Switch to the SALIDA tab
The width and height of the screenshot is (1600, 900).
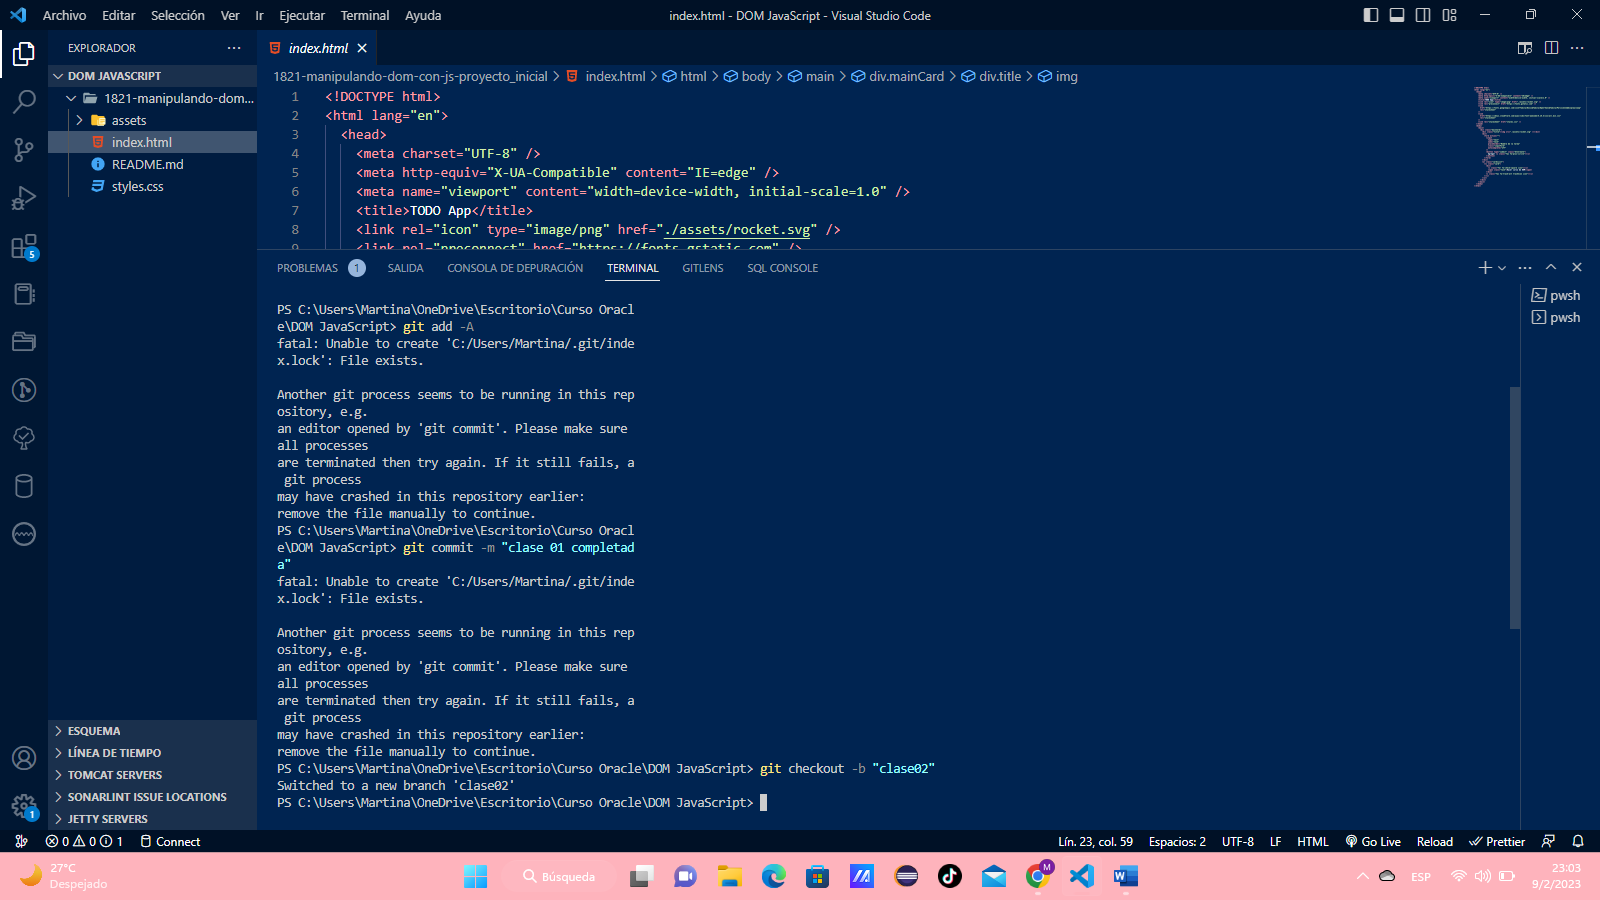[x=405, y=268]
